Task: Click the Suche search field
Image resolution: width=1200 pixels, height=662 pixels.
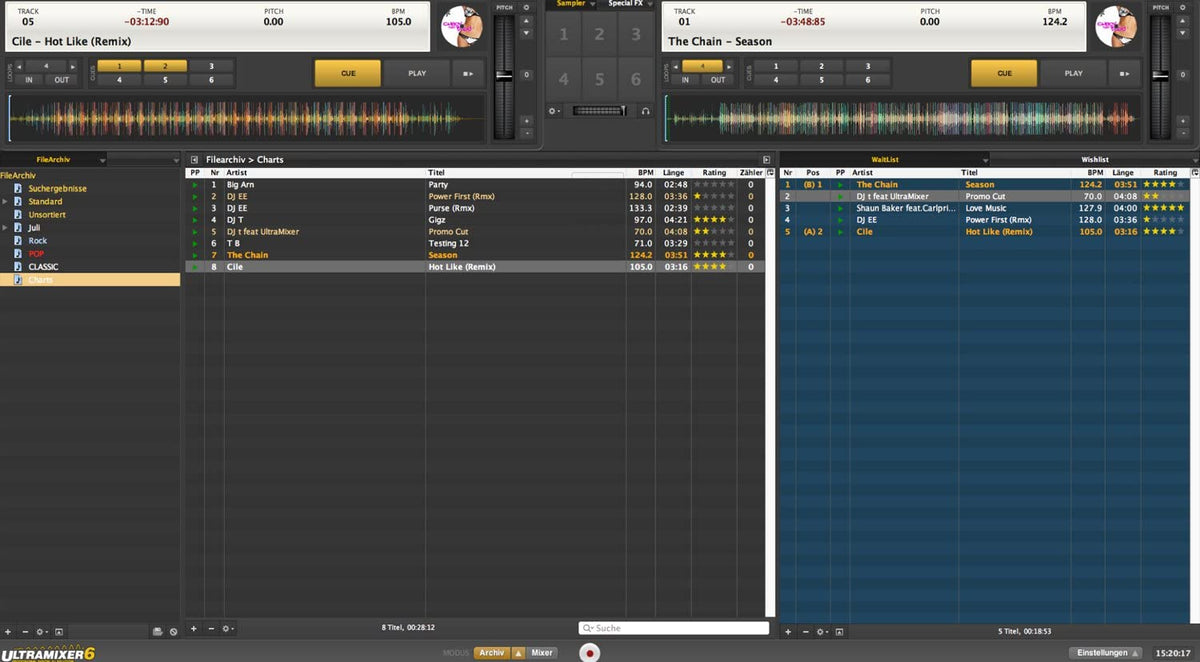Action: tap(674, 628)
